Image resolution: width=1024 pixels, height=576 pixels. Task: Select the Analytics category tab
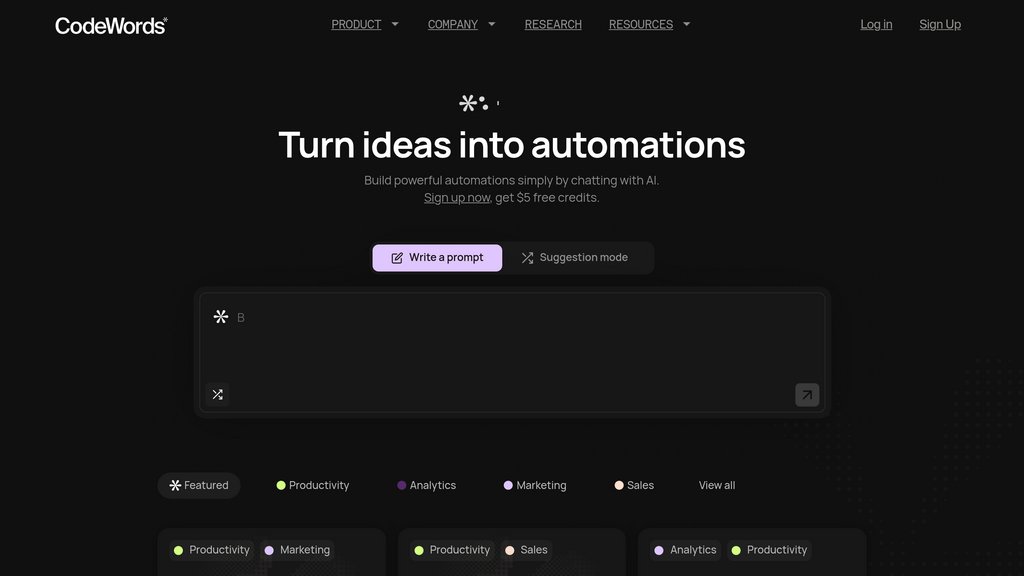coord(426,485)
